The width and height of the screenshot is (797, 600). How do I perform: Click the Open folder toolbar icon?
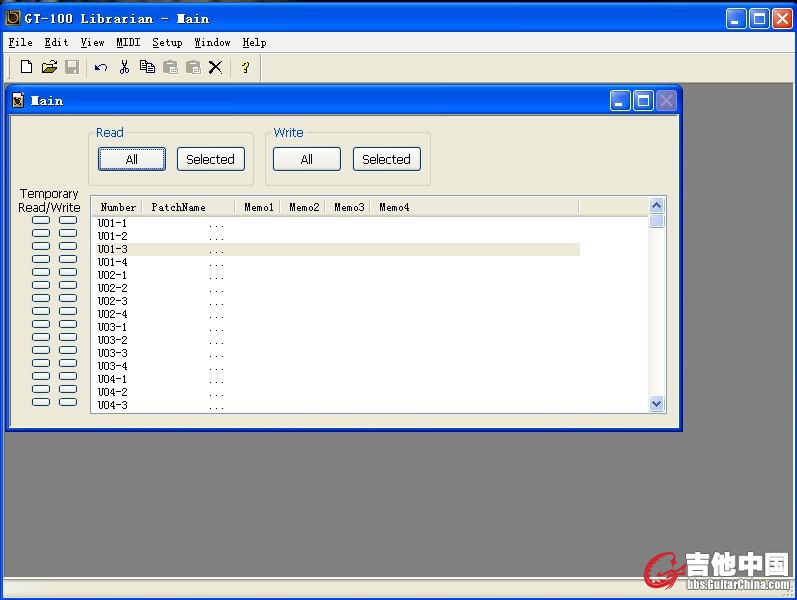click(49, 67)
